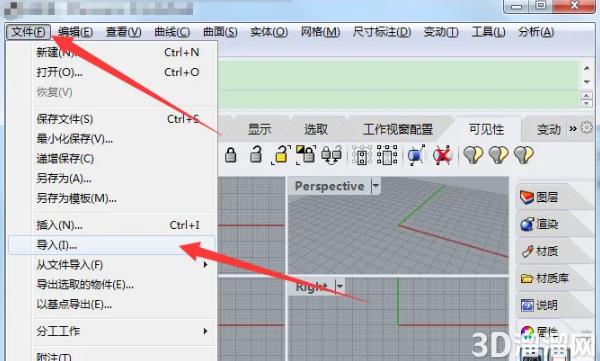Choose 以基点导出(E)... menu entry
Viewport: 600px width, 361px height.
(111, 304)
